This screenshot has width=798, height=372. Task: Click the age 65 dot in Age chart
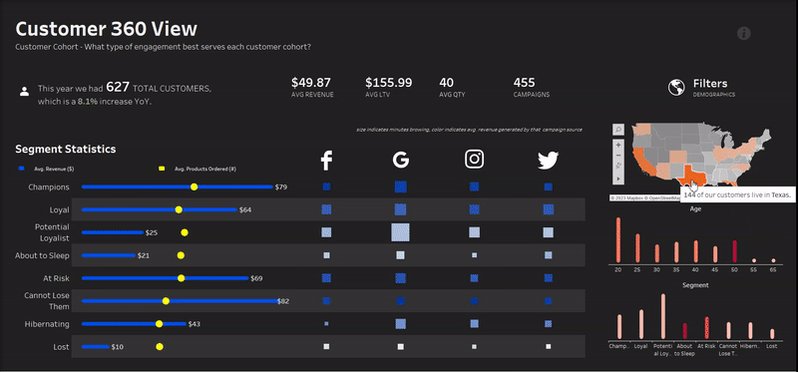pyautogui.click(x=773, y=260)
